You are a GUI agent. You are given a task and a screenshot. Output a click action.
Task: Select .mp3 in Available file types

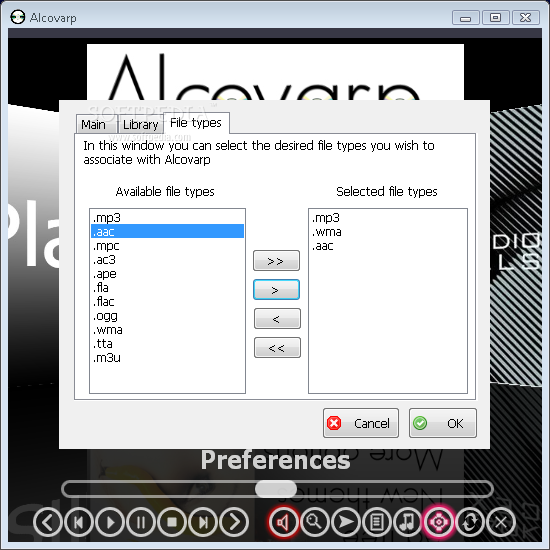(x=167, y=218)
